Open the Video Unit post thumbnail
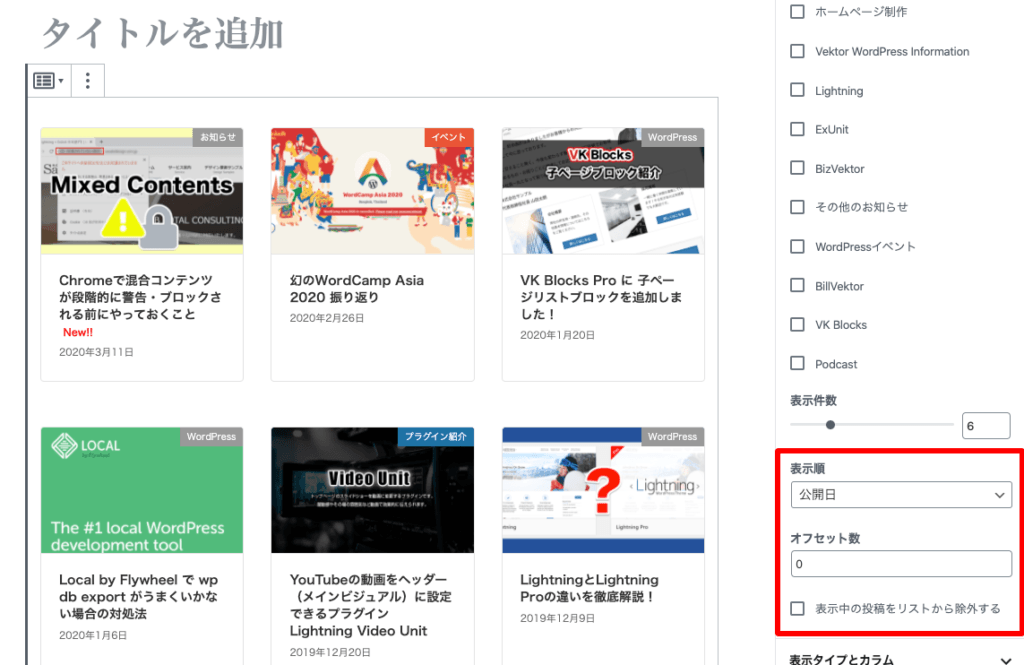 click(372, 490)
